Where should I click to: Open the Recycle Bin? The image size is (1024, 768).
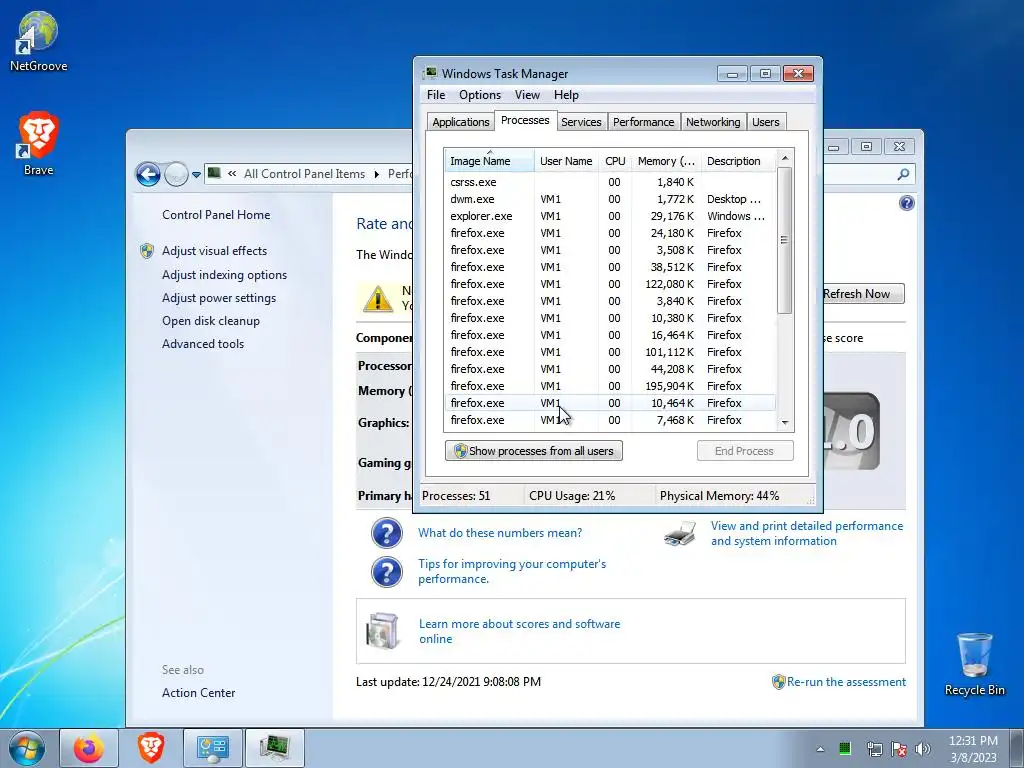click(x=974, y=664)
